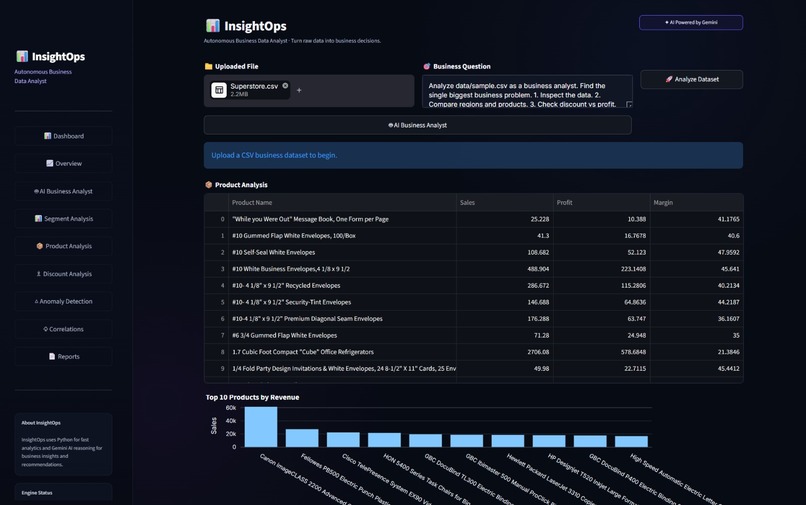Click the Reports document icon

[51, 356]
